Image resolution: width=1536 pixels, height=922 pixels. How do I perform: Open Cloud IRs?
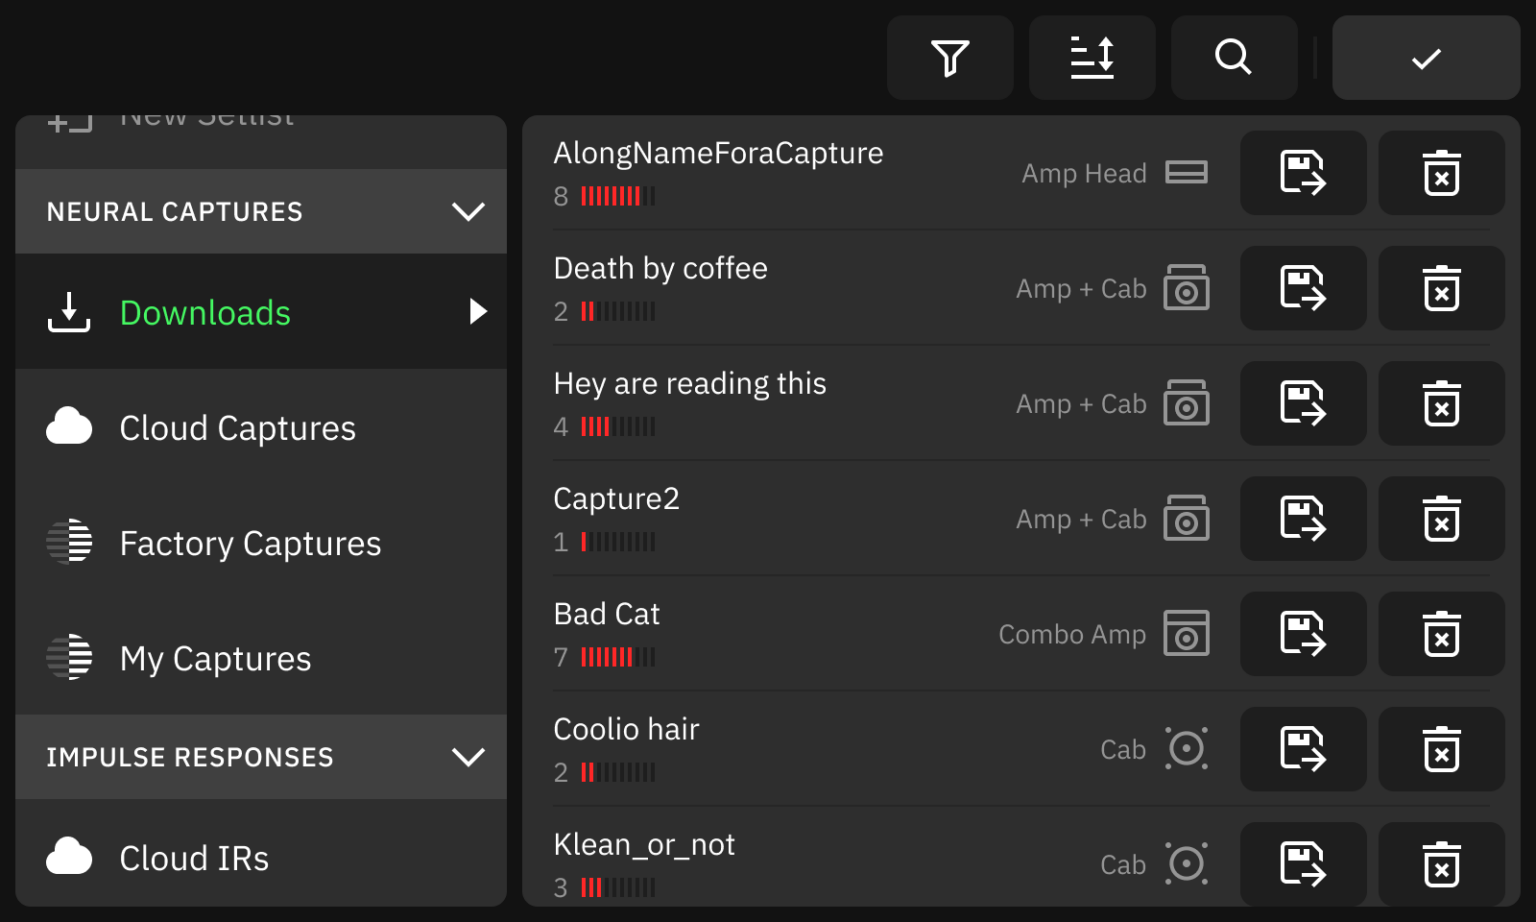pos(194,857)
